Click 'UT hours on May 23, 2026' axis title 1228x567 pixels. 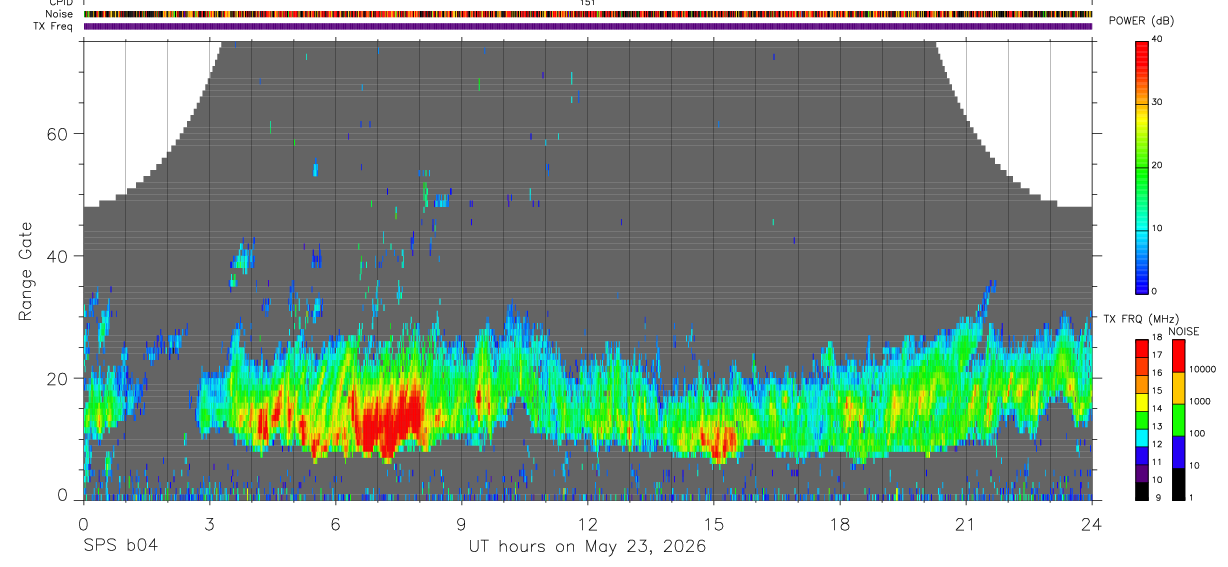point(588,546)
